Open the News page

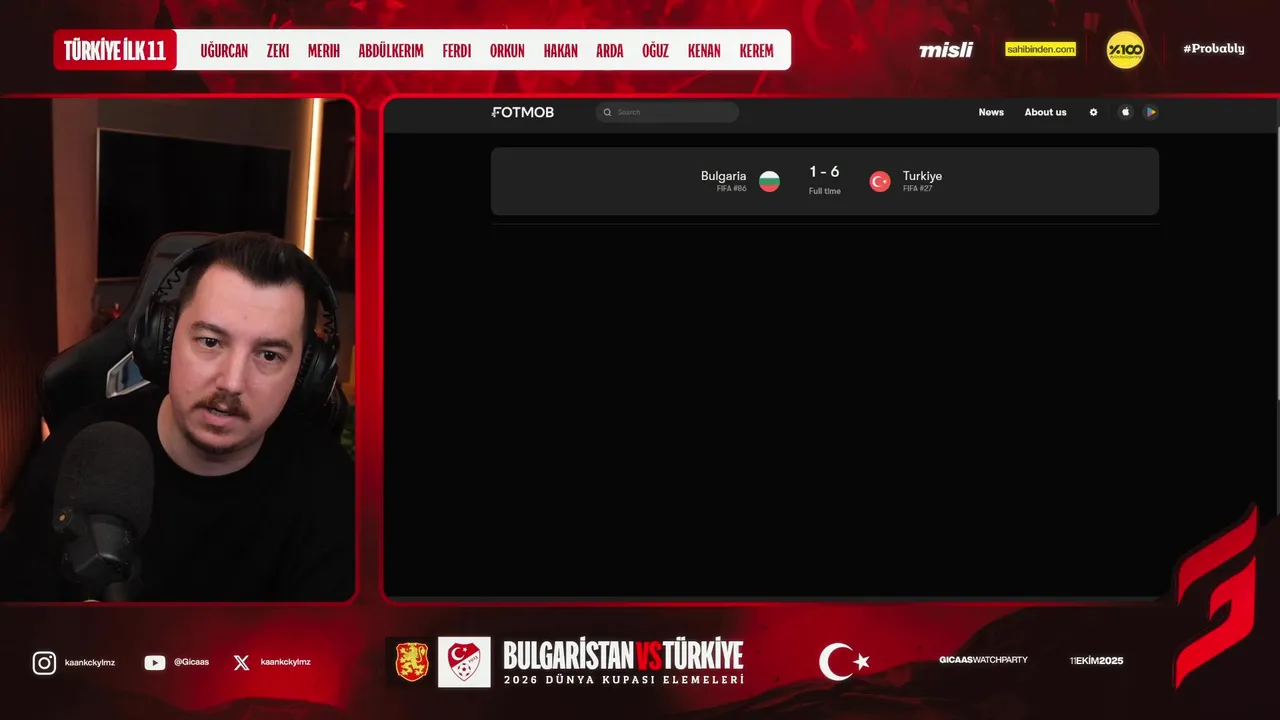click(991, 112)
